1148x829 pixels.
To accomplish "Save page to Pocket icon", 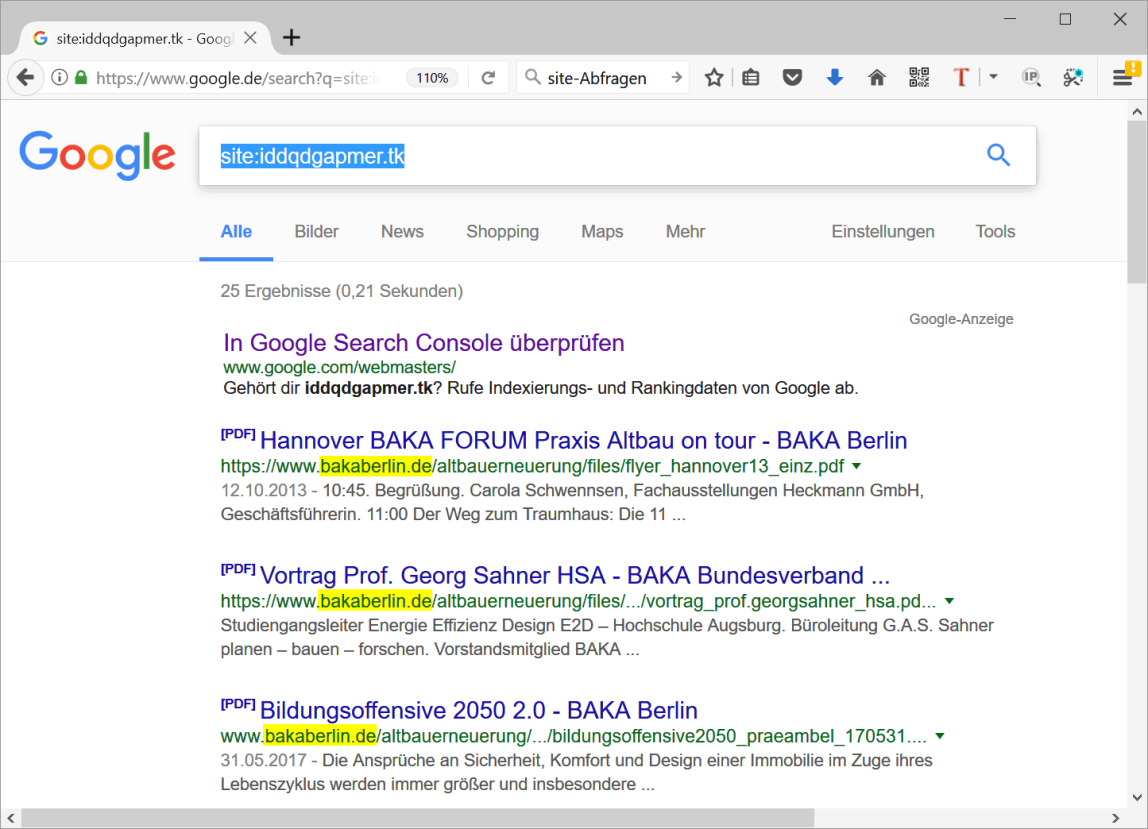I will (x=792, y=78).
